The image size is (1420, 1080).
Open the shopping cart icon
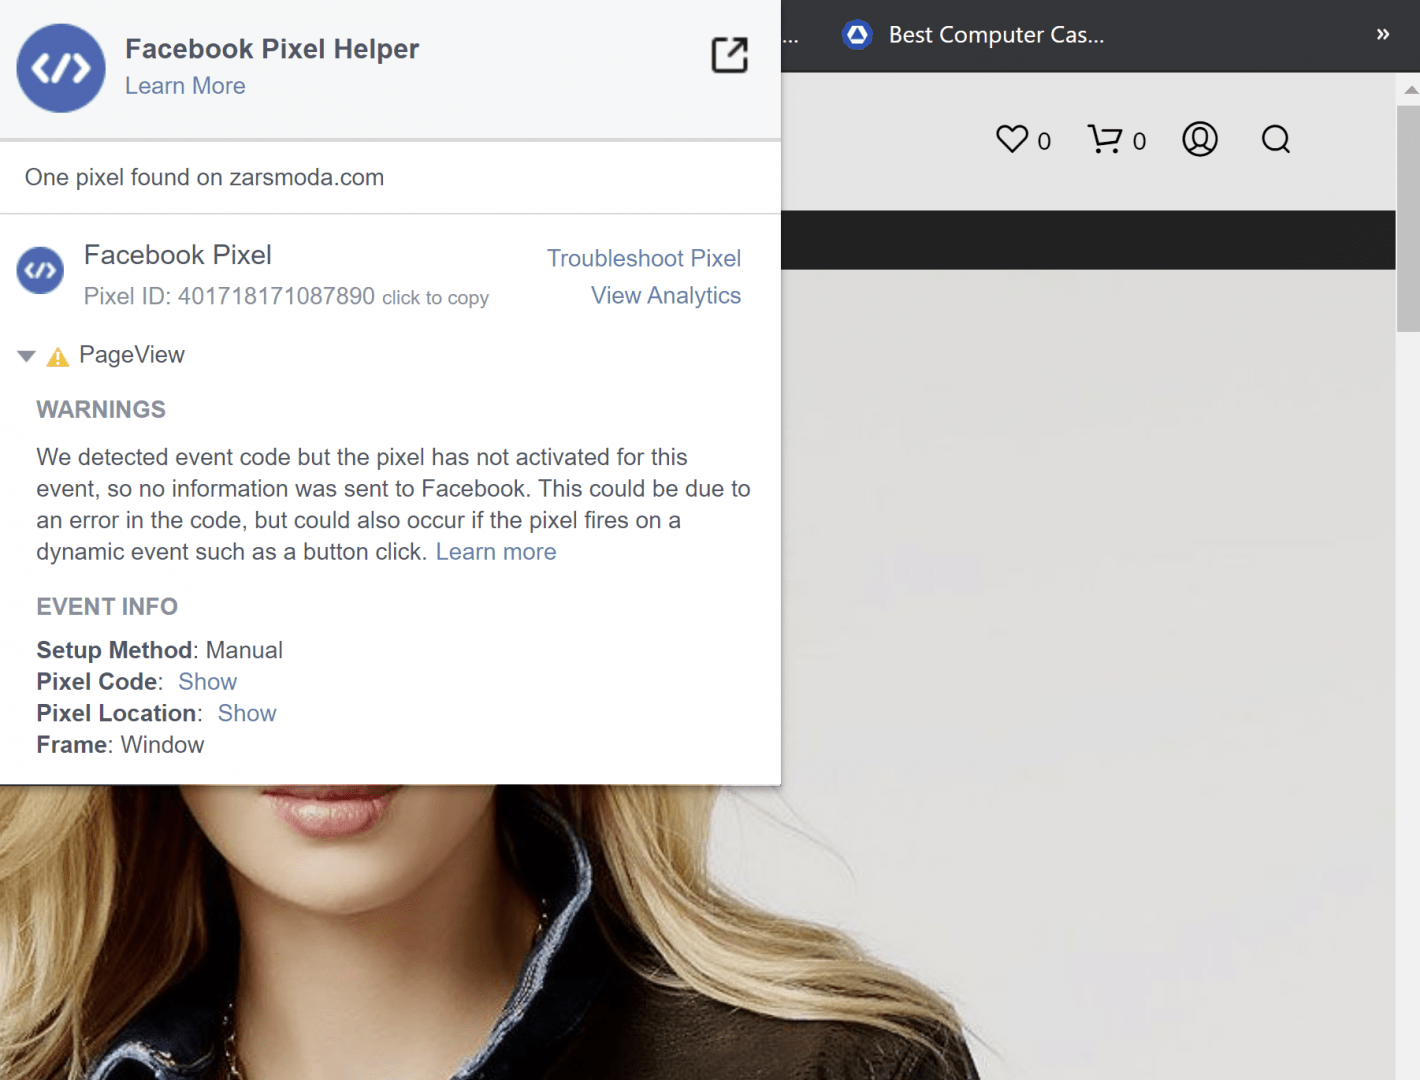pos(1105,138)
